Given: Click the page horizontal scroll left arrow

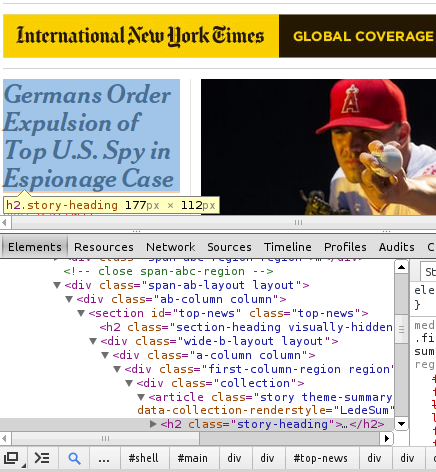Looking at the screenshot, I should point(4,222).
